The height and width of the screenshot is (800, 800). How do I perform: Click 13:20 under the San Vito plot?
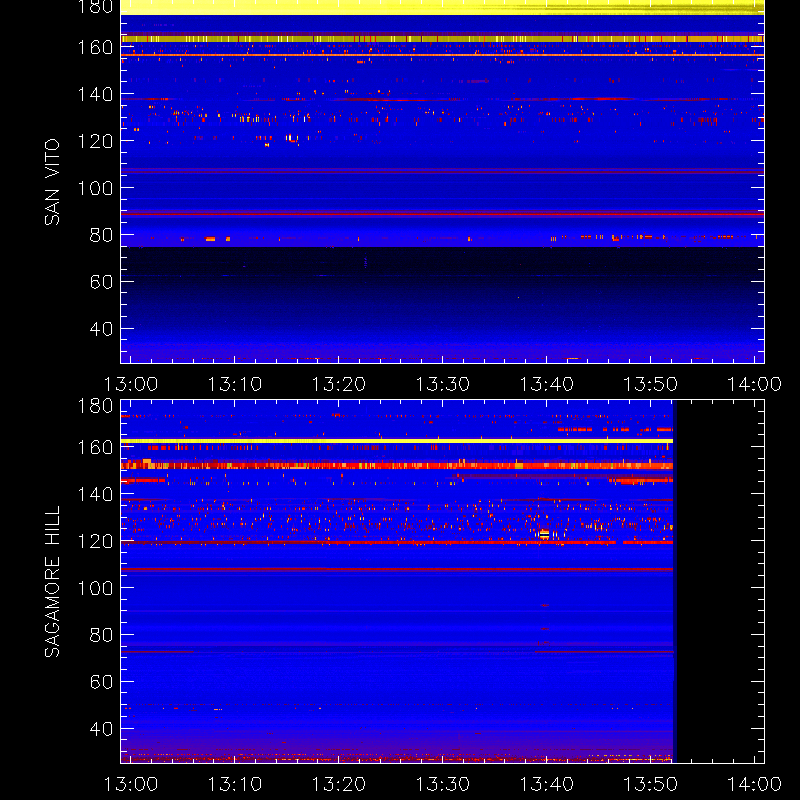pyautogui.click(x=339, y=384)
